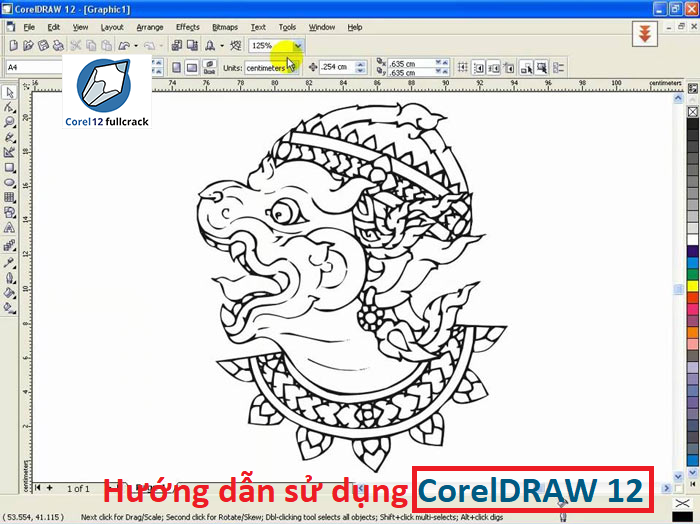
Task: Go to first page navigation button
Action: (x=38, y=488)
